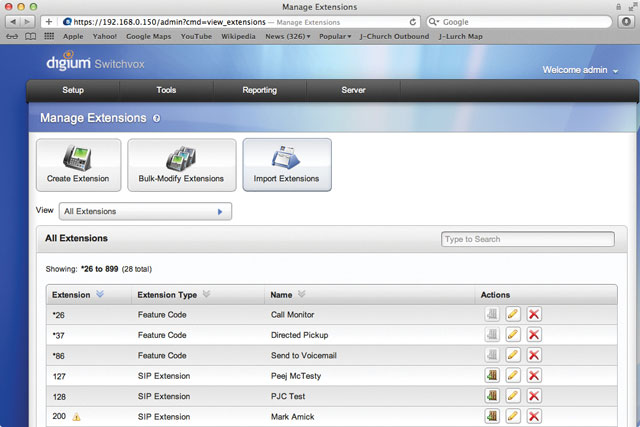Open phone settings for Peej McTesty
Screen dimensions: 640x427
pos(492,375)
